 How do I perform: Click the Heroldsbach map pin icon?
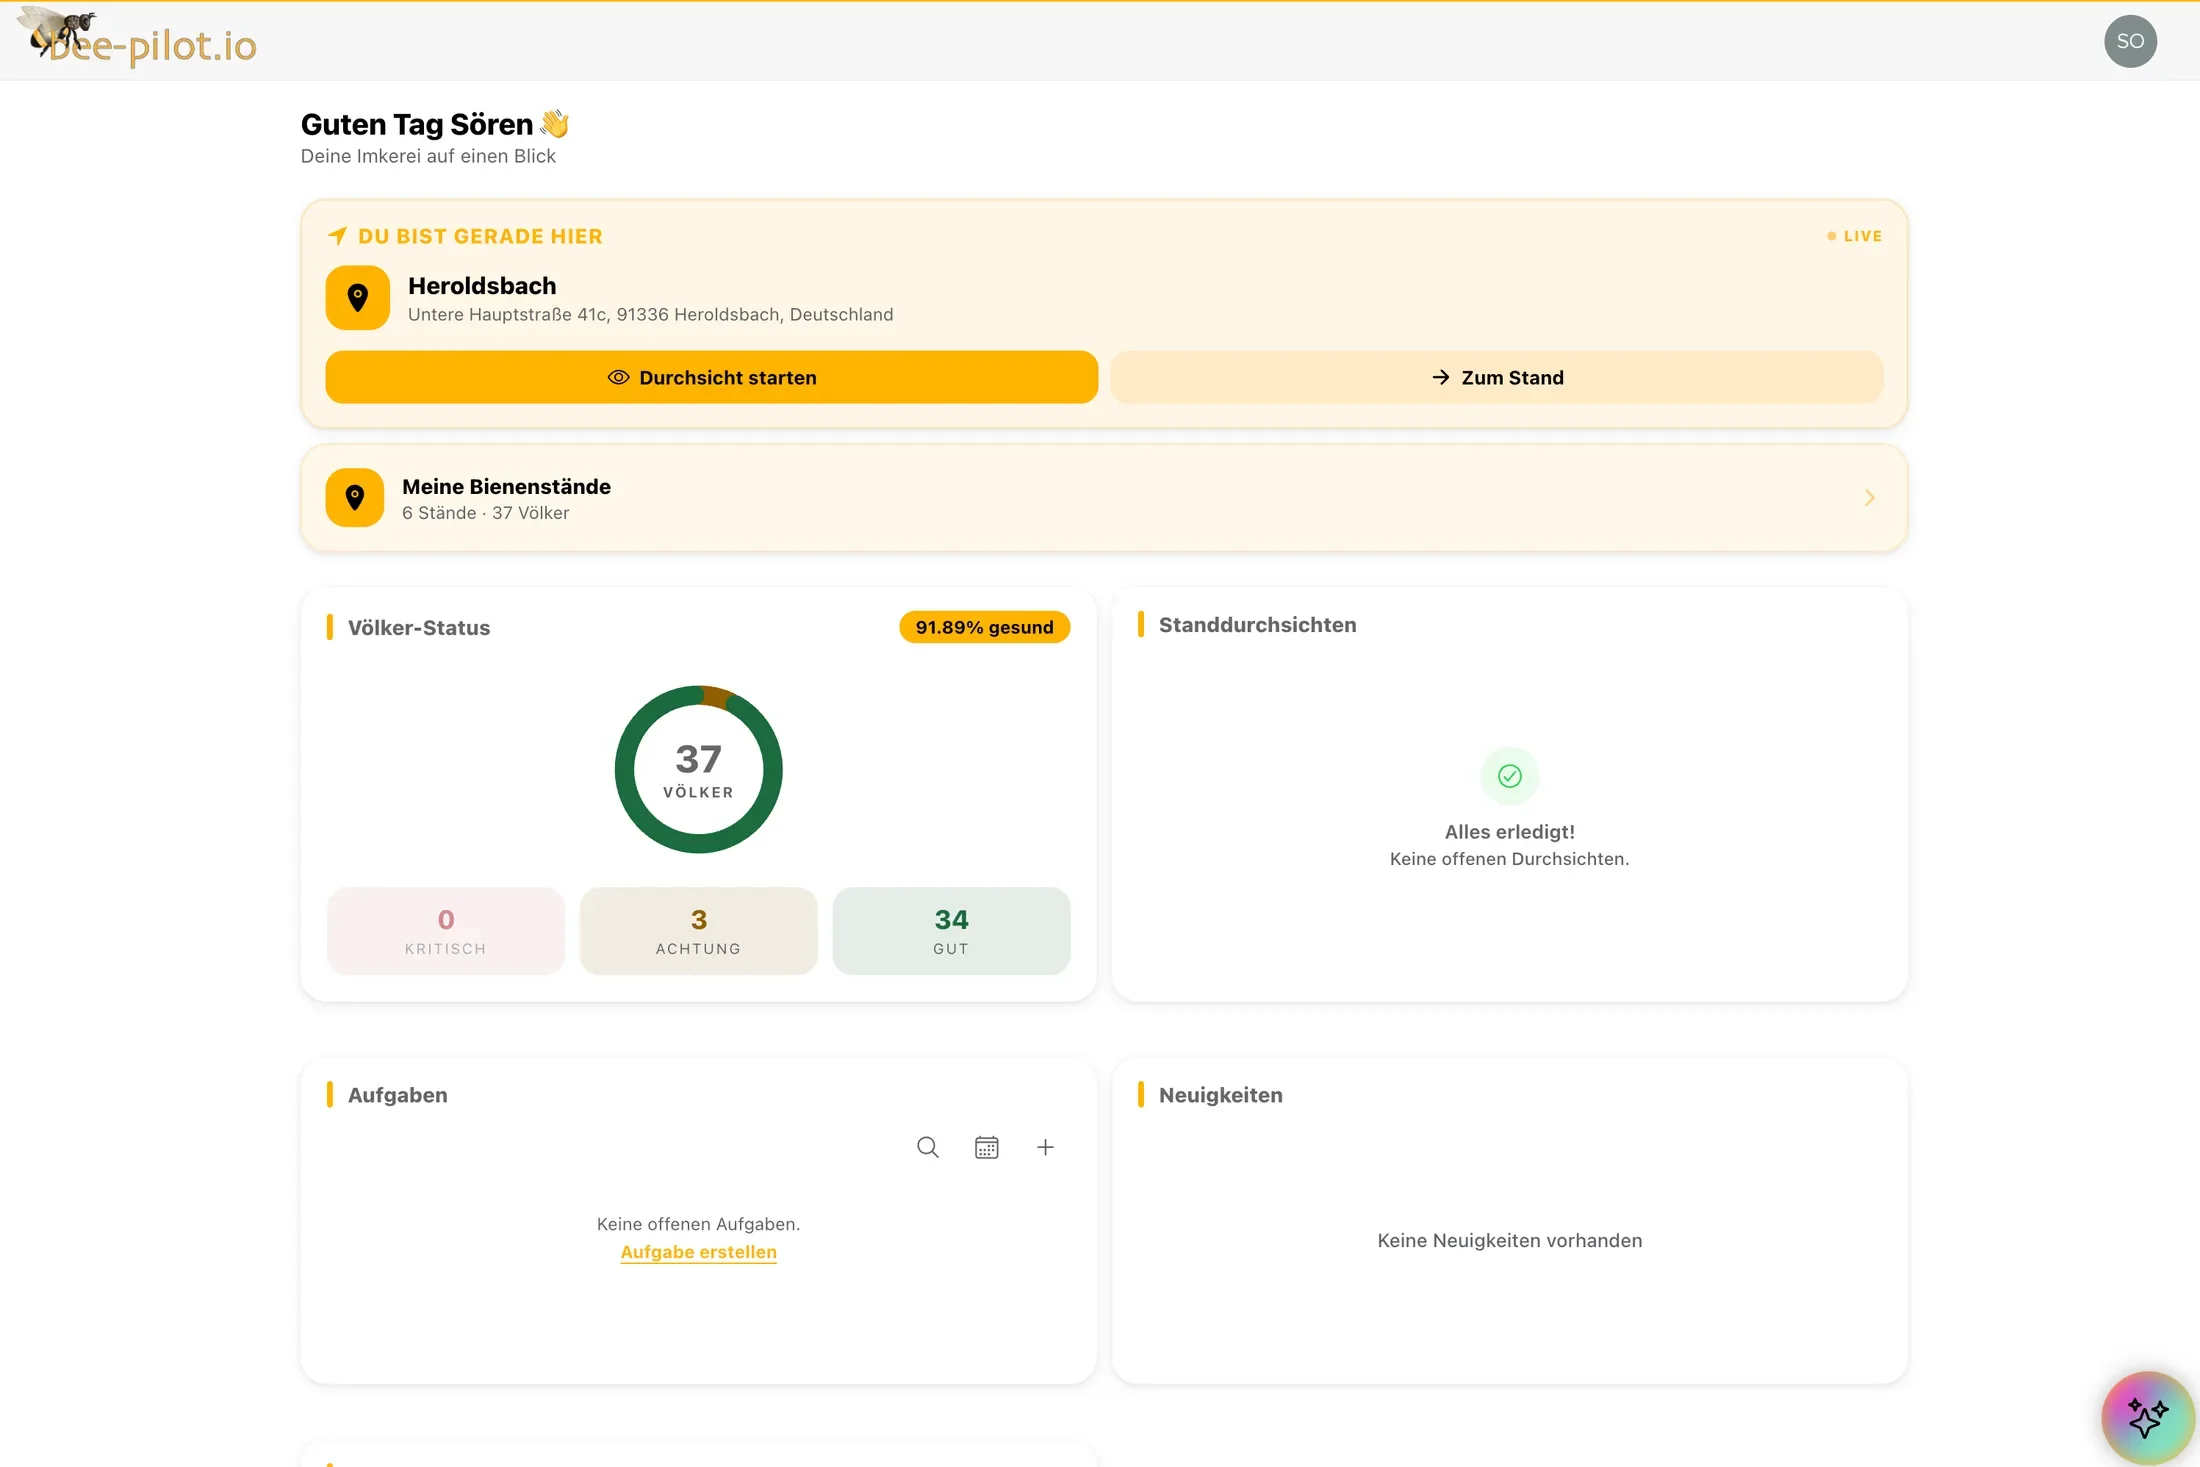click(357, 297)
